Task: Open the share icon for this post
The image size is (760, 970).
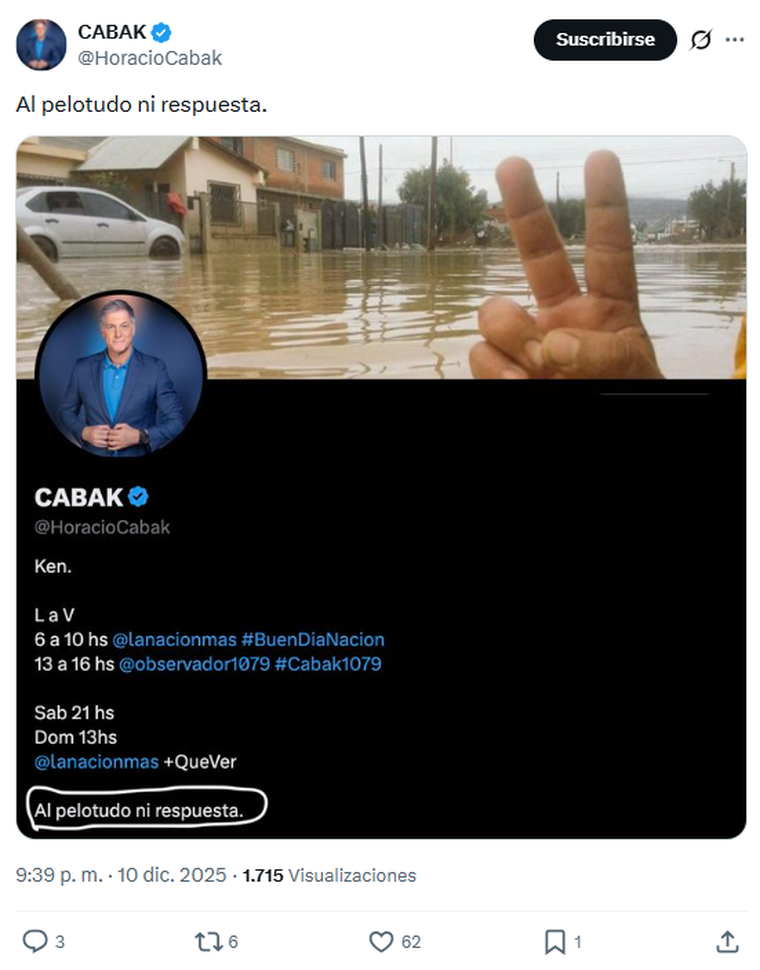Action: click(x=725, y=940)
